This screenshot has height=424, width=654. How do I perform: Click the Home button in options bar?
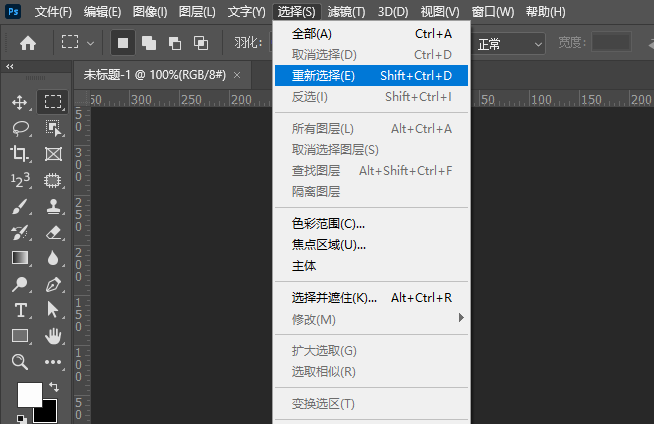pos(28,43)
